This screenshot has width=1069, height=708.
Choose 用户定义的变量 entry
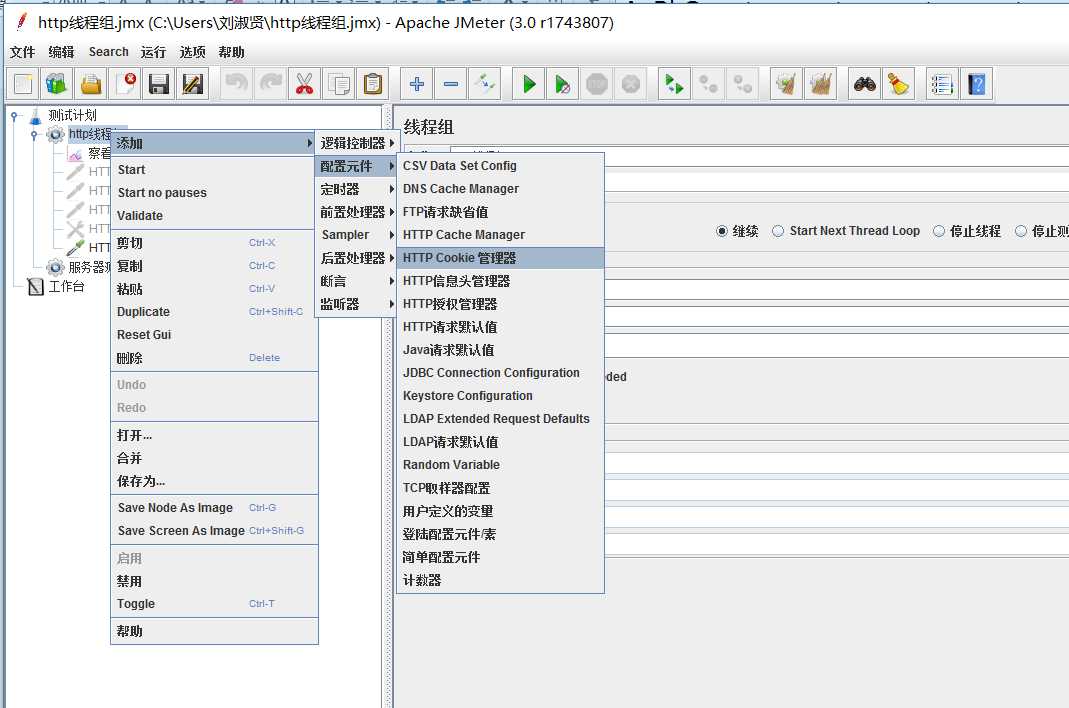click(x=500, y=511)
